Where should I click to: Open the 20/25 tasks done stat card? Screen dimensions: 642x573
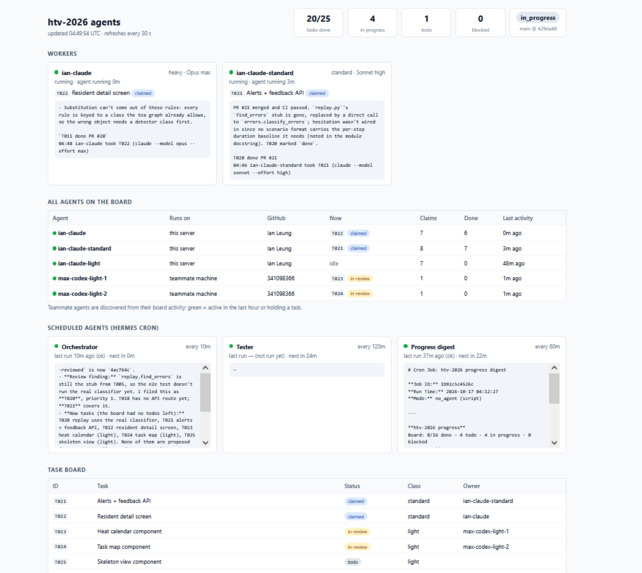click(318, 23)
